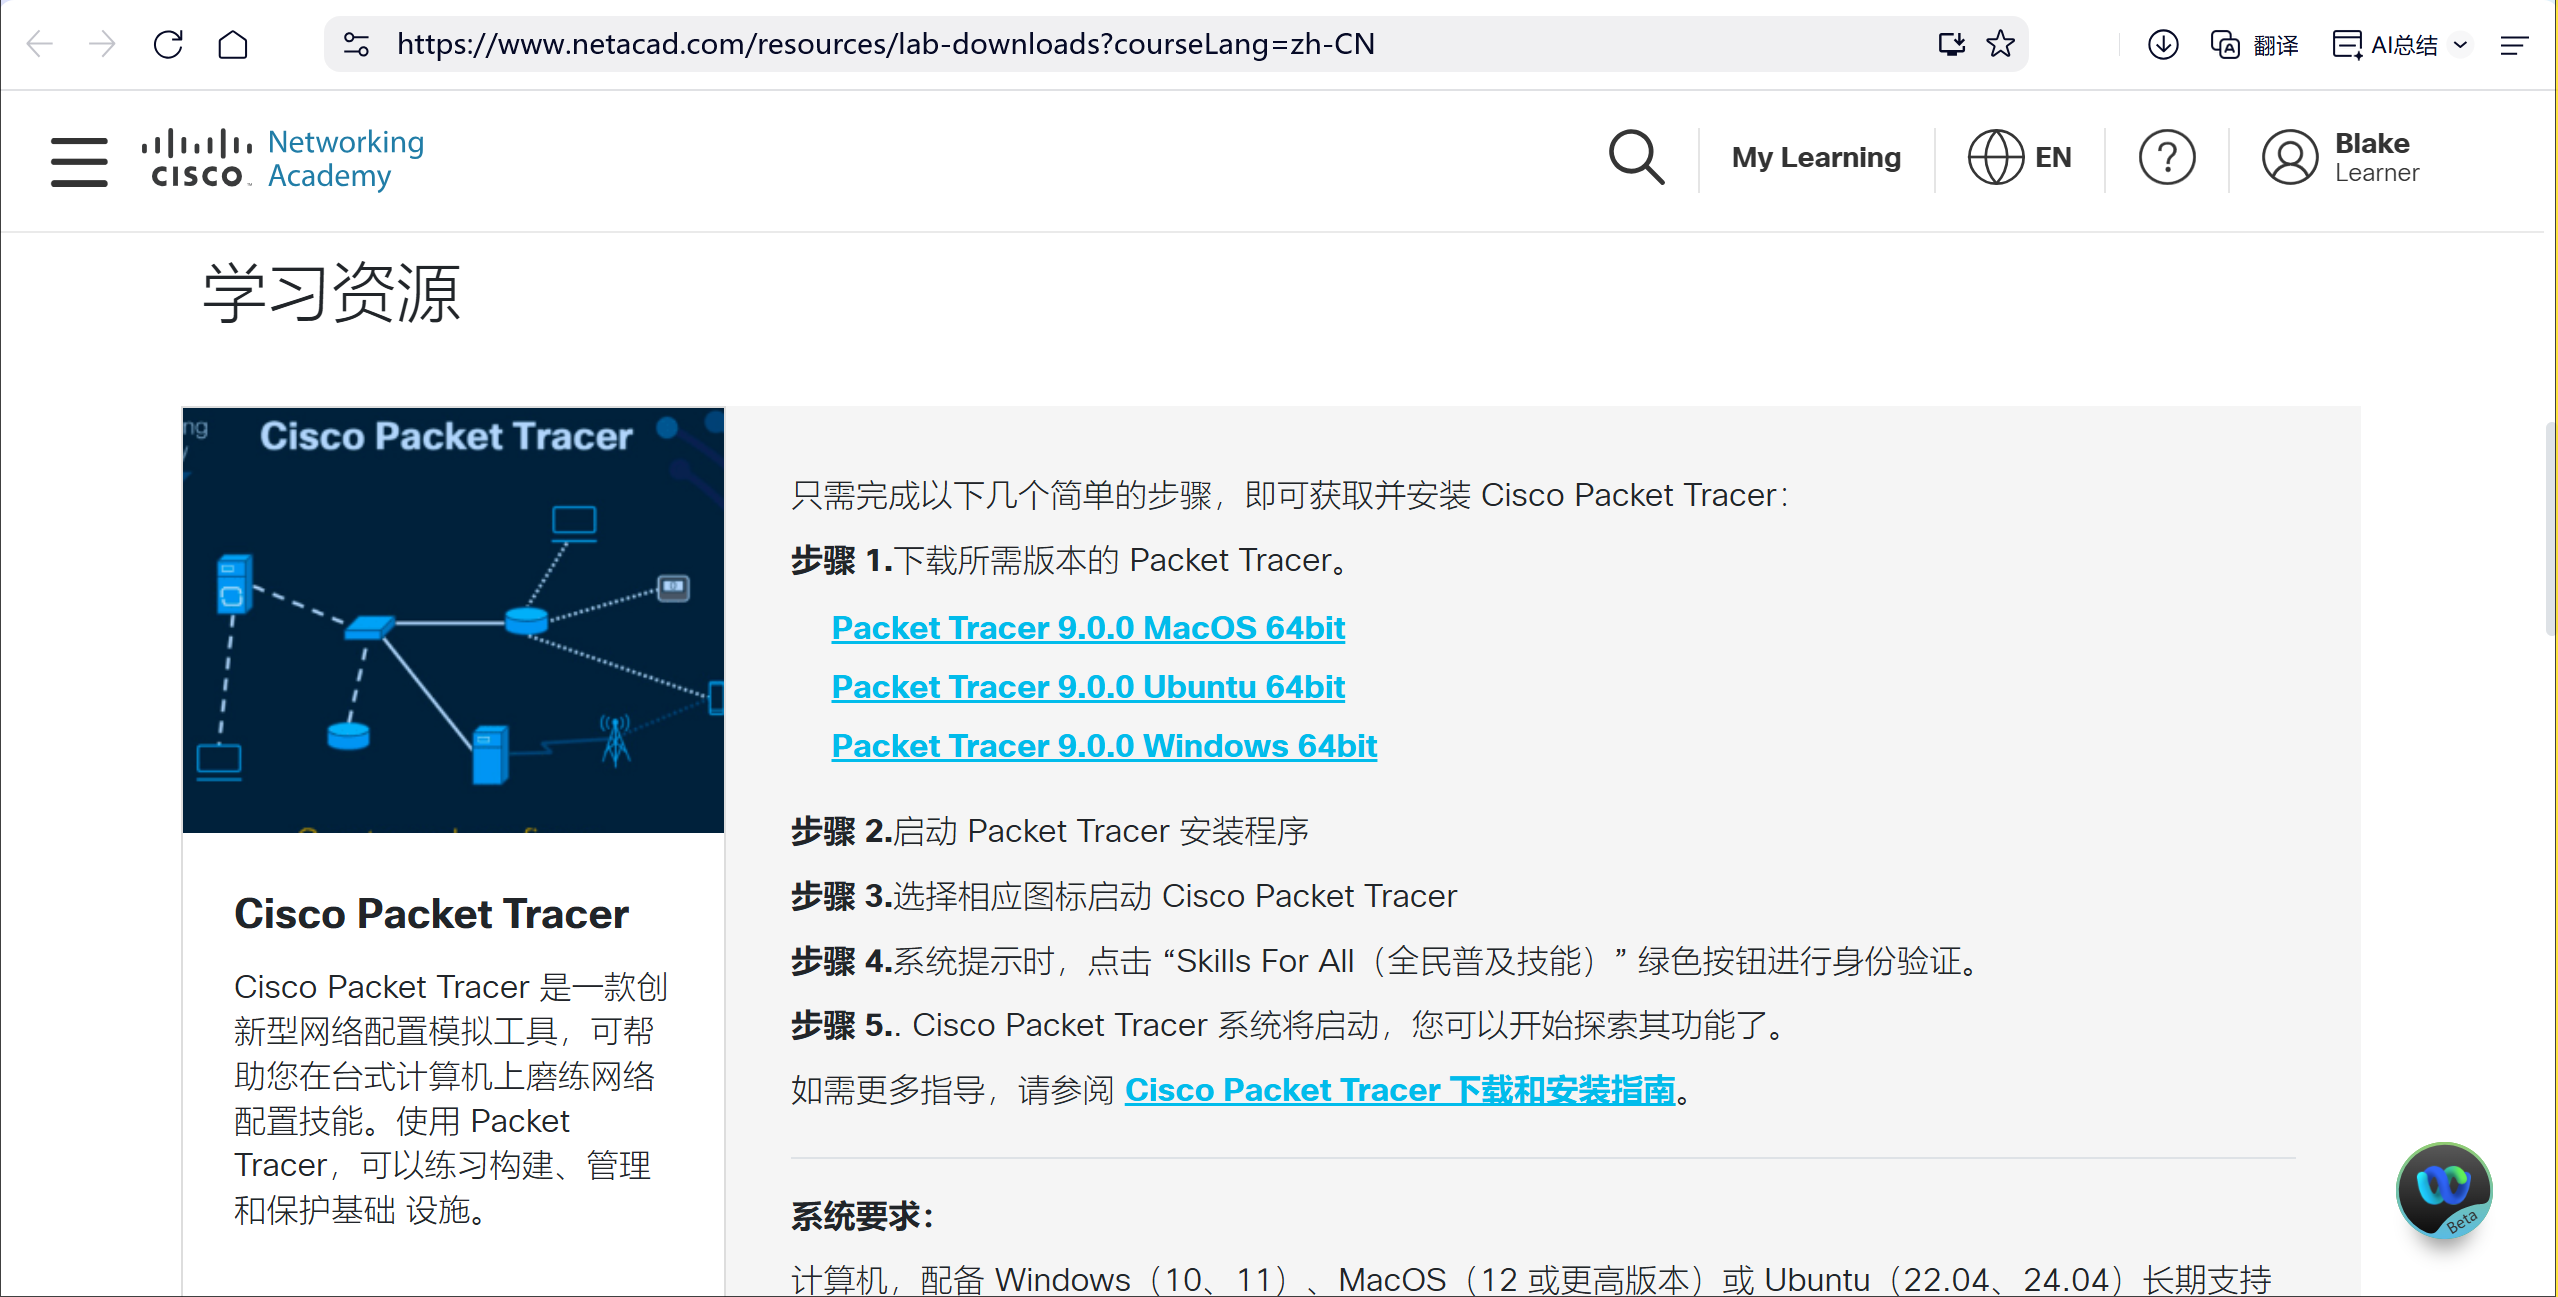Screen dimensions: 2558x1297
Task: Open the help question mark icon
Action: click(x=2167, y=157)
